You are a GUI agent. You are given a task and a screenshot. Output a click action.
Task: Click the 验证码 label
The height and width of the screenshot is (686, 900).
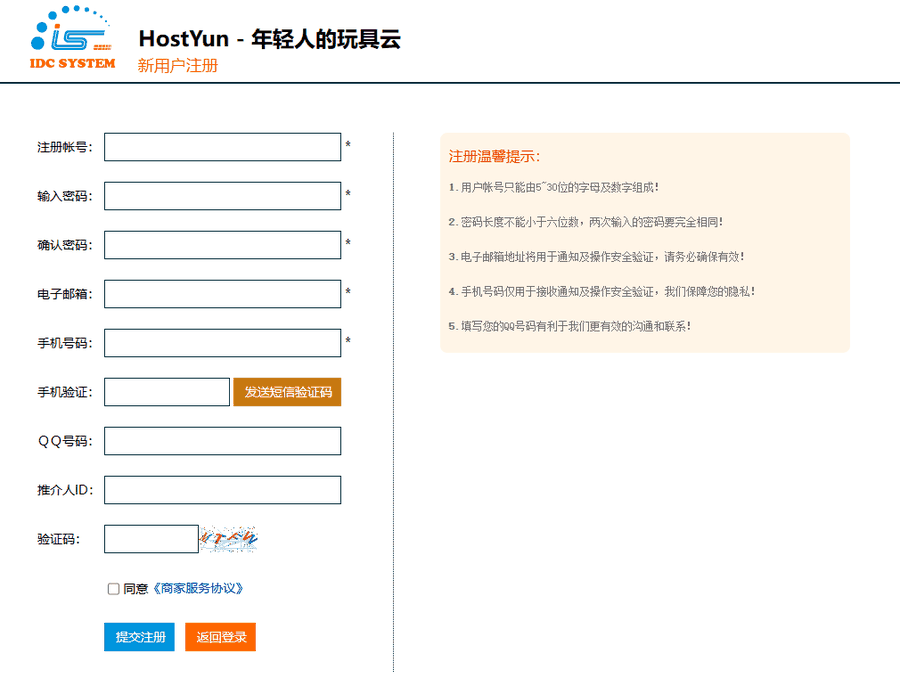59,540
